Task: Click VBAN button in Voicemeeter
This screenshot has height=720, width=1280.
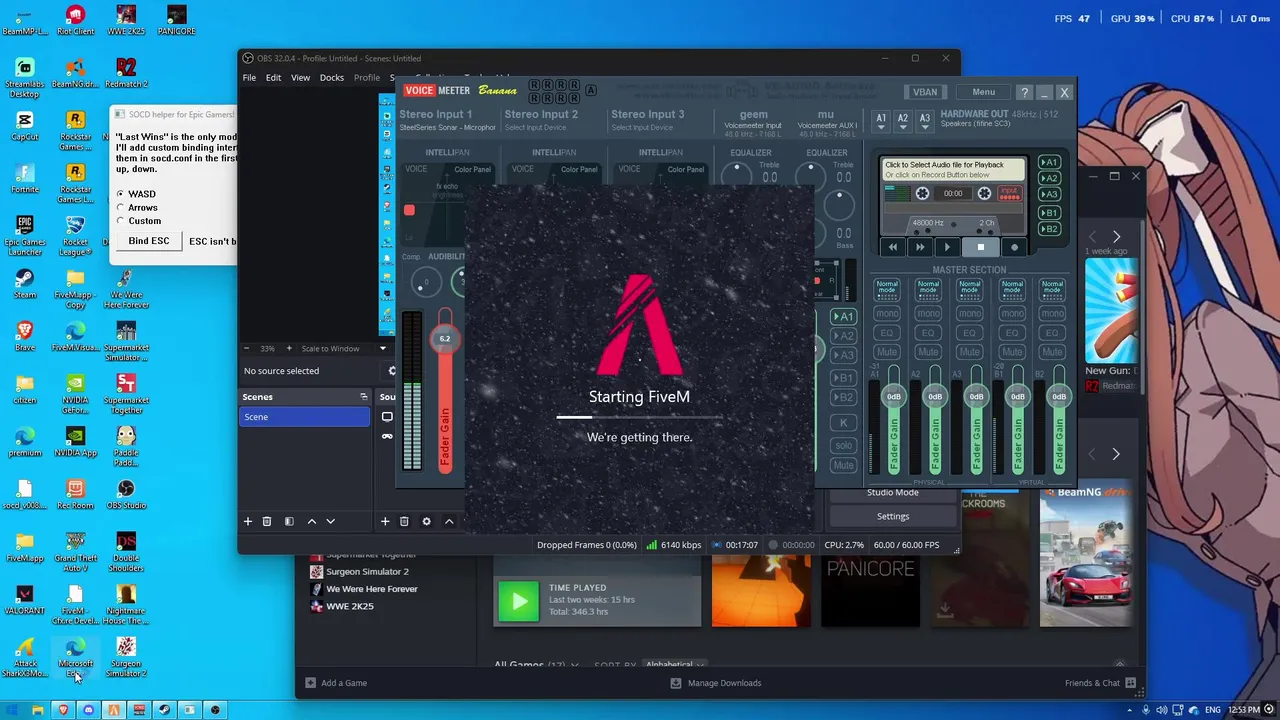Action: pos(925,92)
